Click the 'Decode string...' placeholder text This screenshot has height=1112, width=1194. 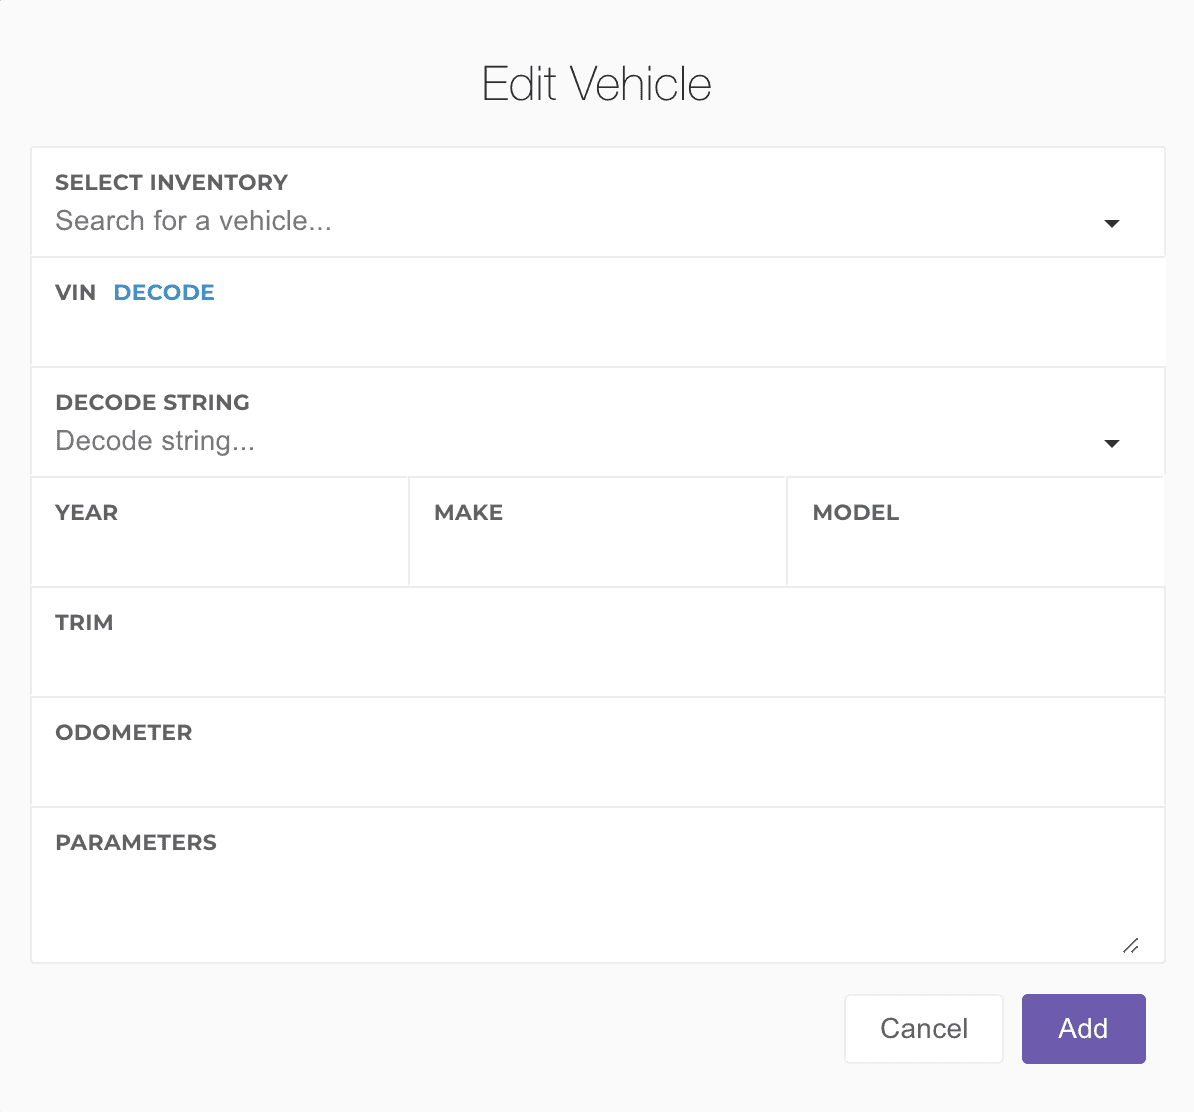(155, 441)
